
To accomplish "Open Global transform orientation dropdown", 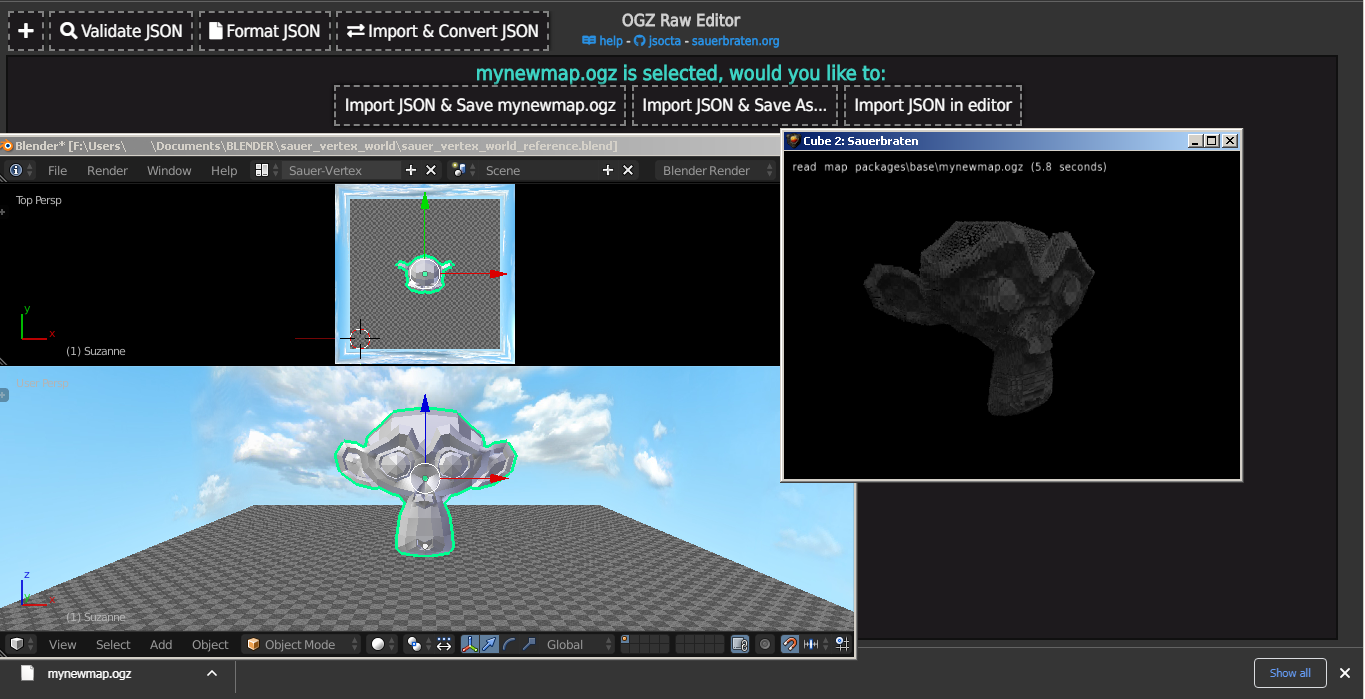I will tap(575, 644).
